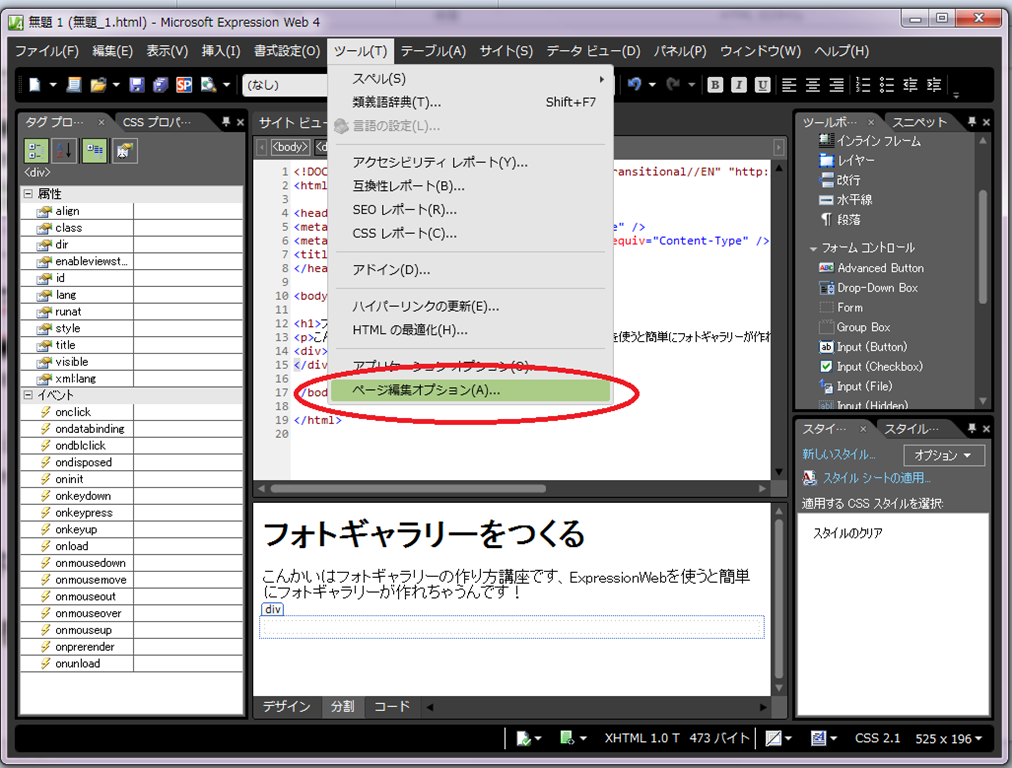Open the preview browser dropdown arrow
Image resolution: width=1012 pixels, height=768 pixels.
227,85
